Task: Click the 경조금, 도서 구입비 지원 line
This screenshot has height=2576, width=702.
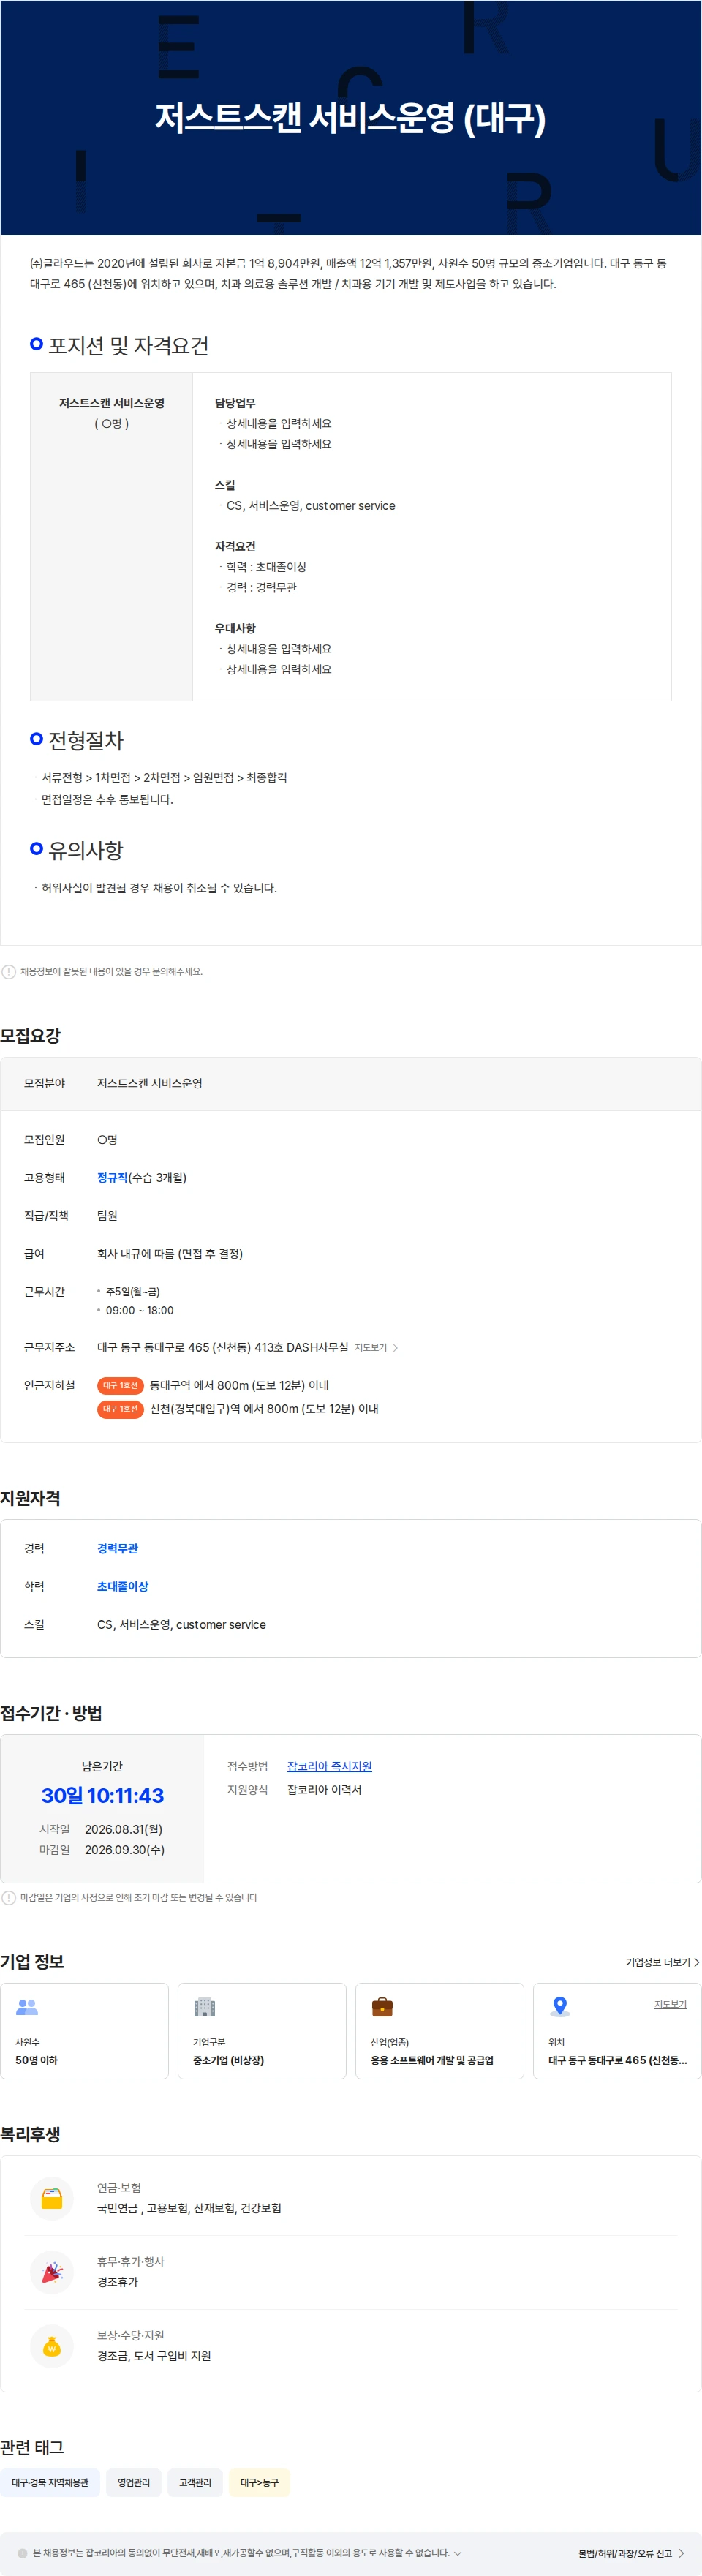Action: pyautogui.click(x=154, y=2355)
